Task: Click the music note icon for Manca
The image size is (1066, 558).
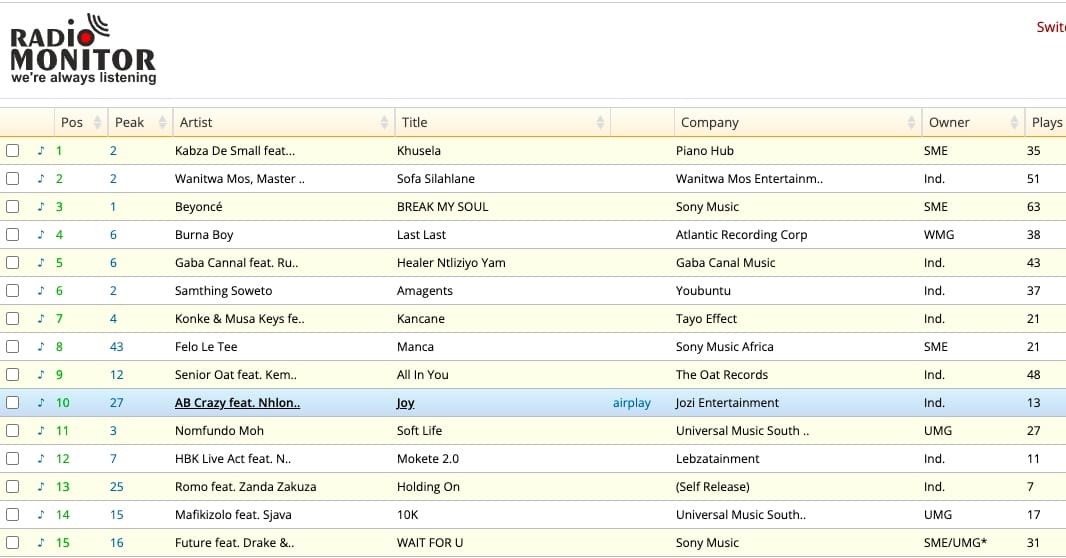Action: click(x=41, y=347)
